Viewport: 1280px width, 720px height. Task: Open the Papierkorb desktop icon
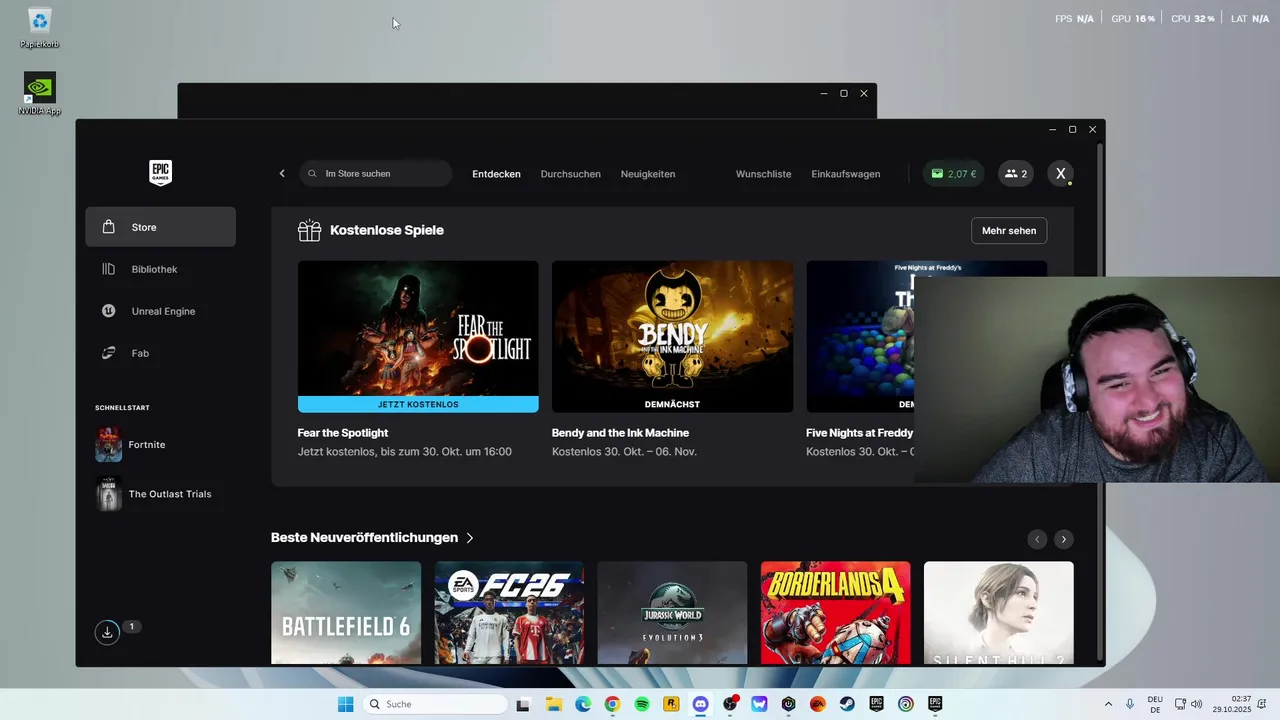(39, 28)
